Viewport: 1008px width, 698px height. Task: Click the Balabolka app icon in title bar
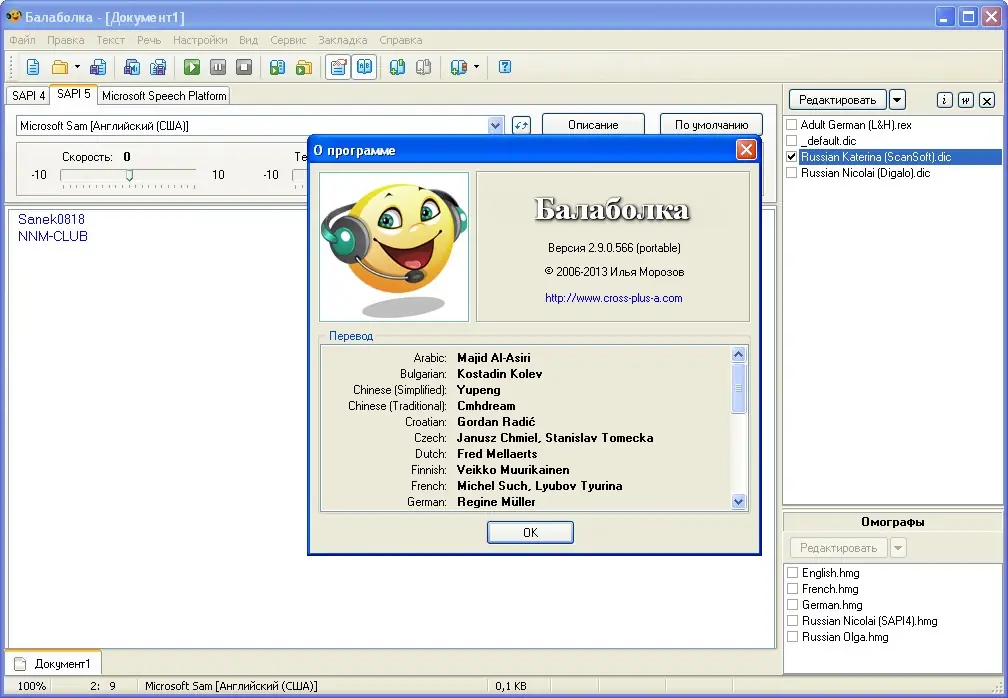click(x=14, y=16)
